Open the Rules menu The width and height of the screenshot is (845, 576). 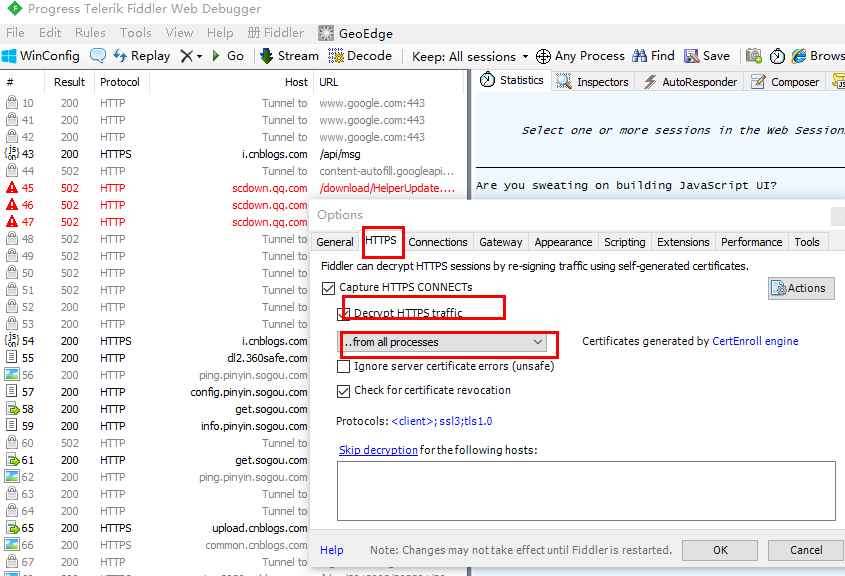[90, 33]
